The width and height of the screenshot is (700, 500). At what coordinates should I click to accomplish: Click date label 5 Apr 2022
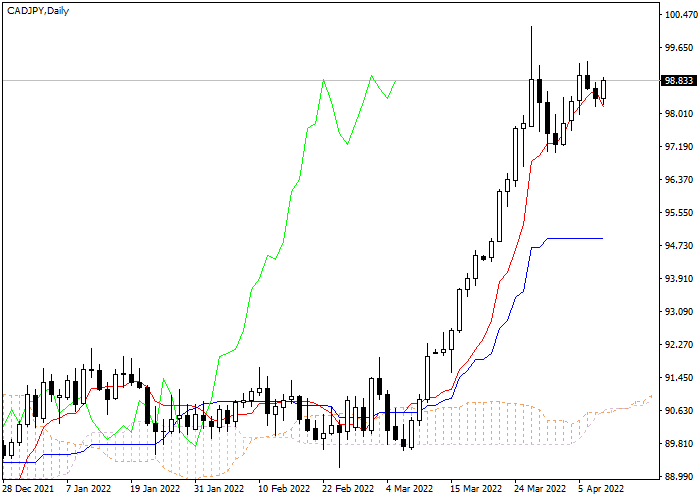tap(601, 489)
